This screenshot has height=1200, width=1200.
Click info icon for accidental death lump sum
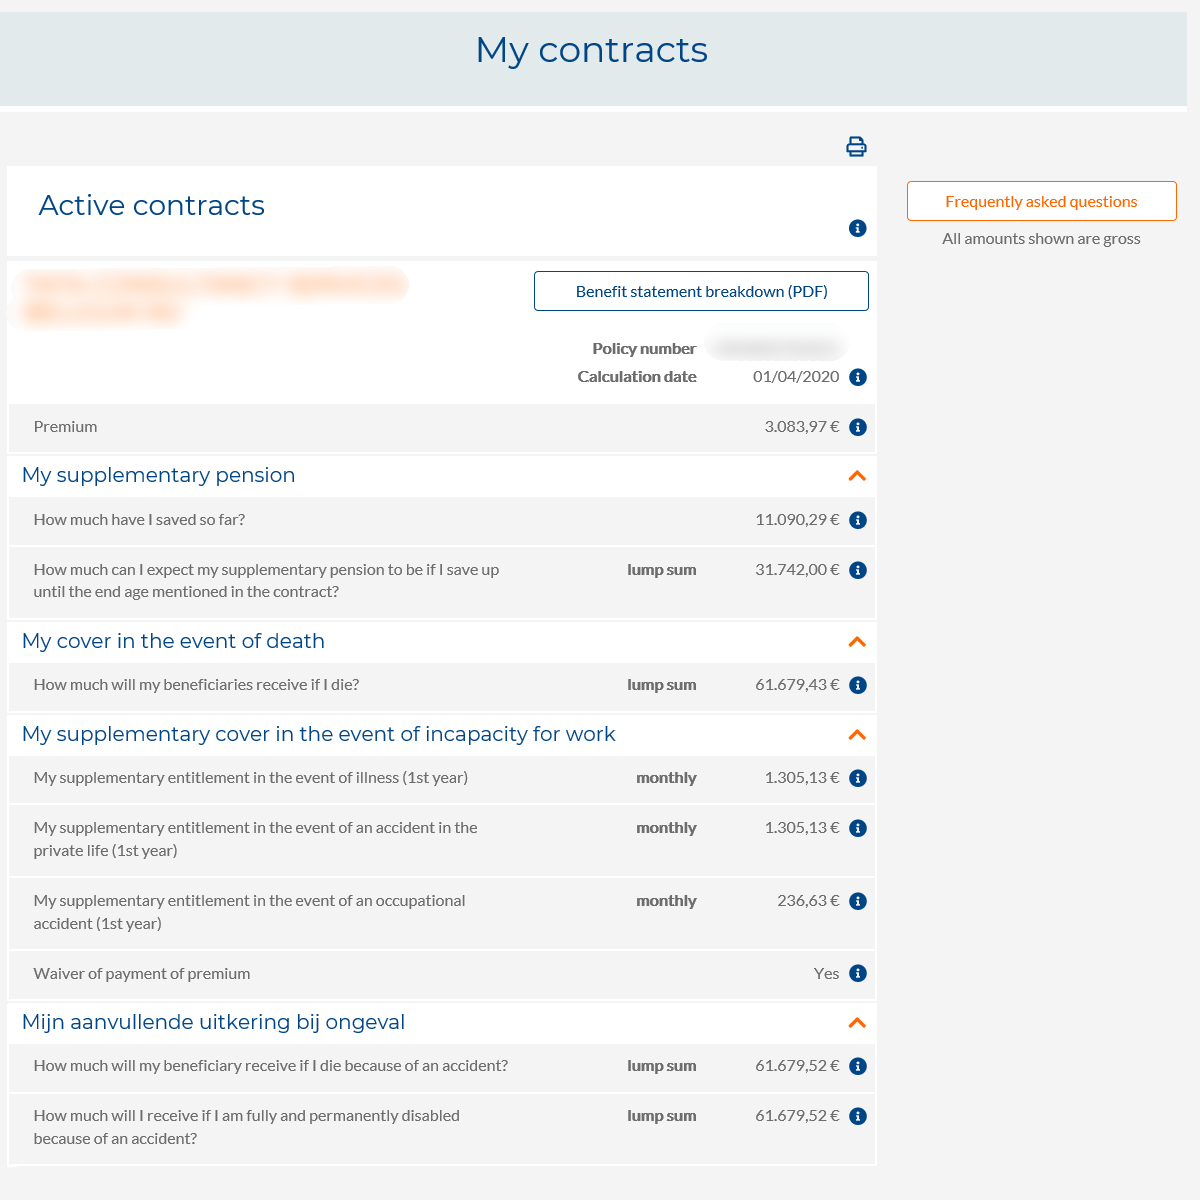[857, 1066]
